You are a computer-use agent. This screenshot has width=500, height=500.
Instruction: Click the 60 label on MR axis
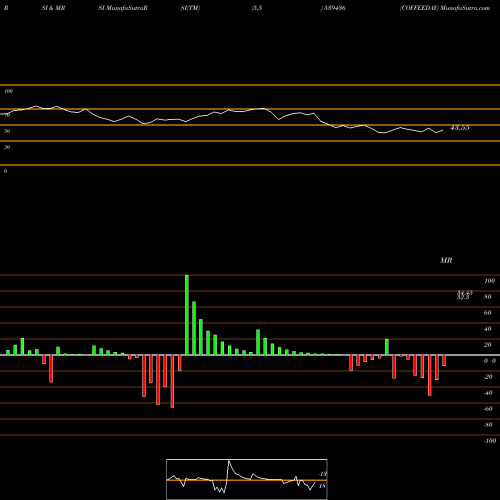[x=487, y=313]
